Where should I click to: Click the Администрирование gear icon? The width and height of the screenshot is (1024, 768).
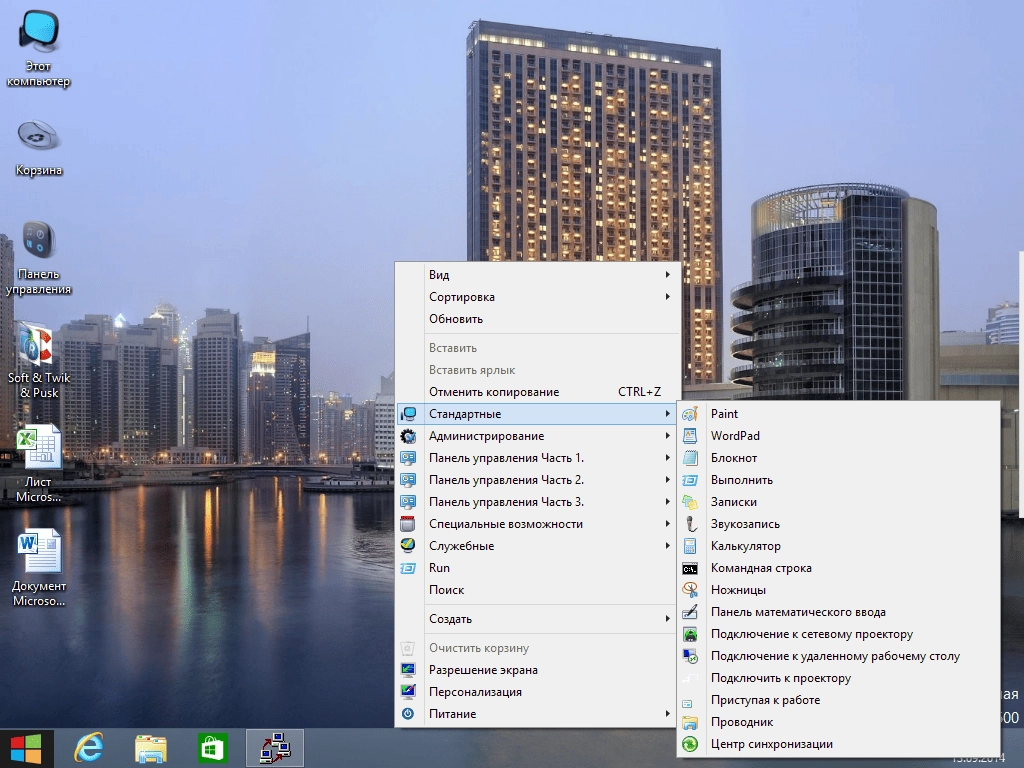pyautogui.click(x=408, y=436)
